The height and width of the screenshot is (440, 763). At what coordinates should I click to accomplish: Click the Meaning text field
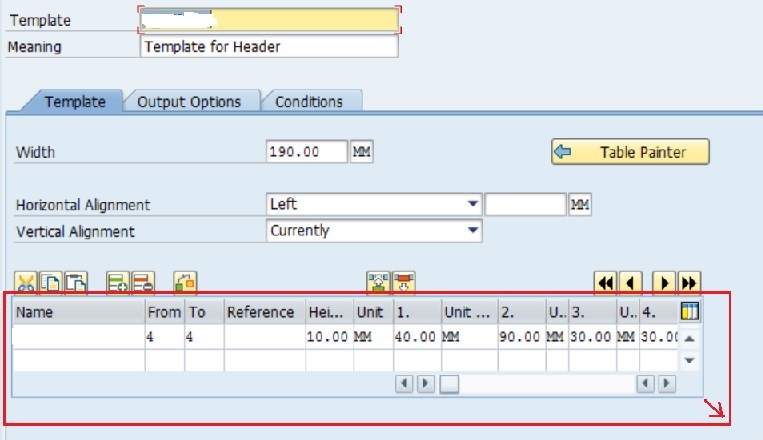tap(269, 47)
